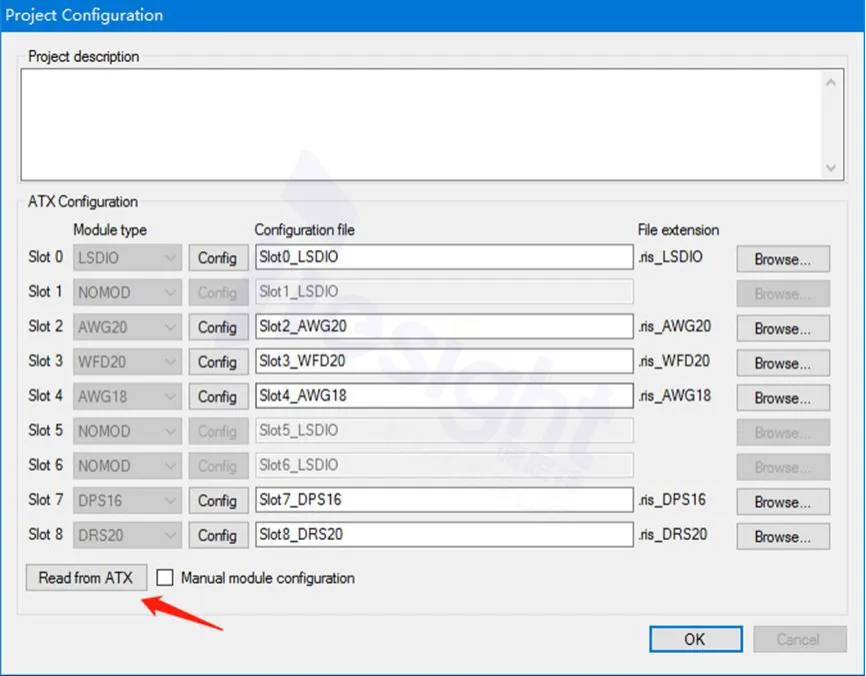Browse file for Slot 8 DRS20
This screenshot has height=676, width=866.
(783, 536)
